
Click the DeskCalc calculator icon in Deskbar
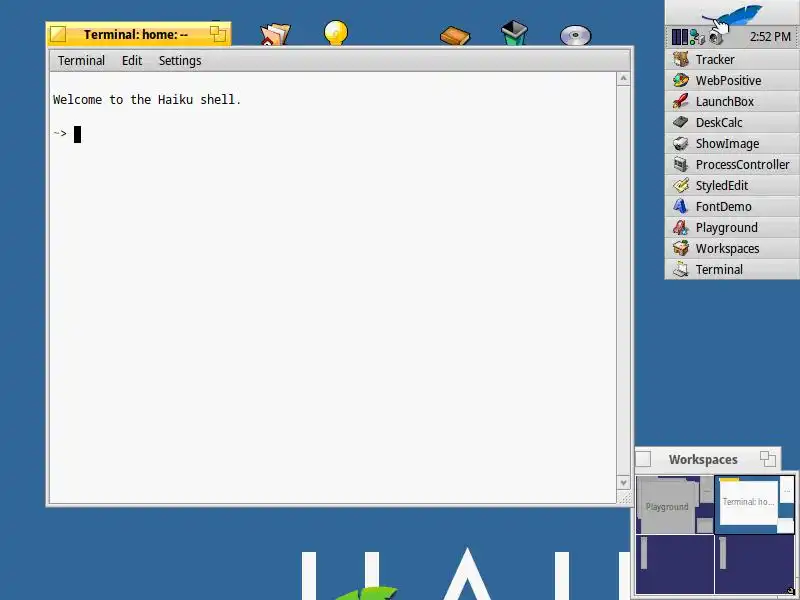click(x=681, y=122)
